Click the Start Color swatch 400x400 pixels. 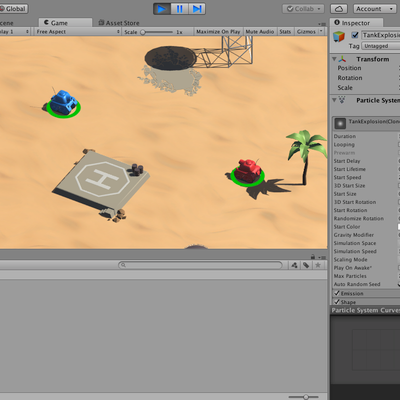click(399, 227)
